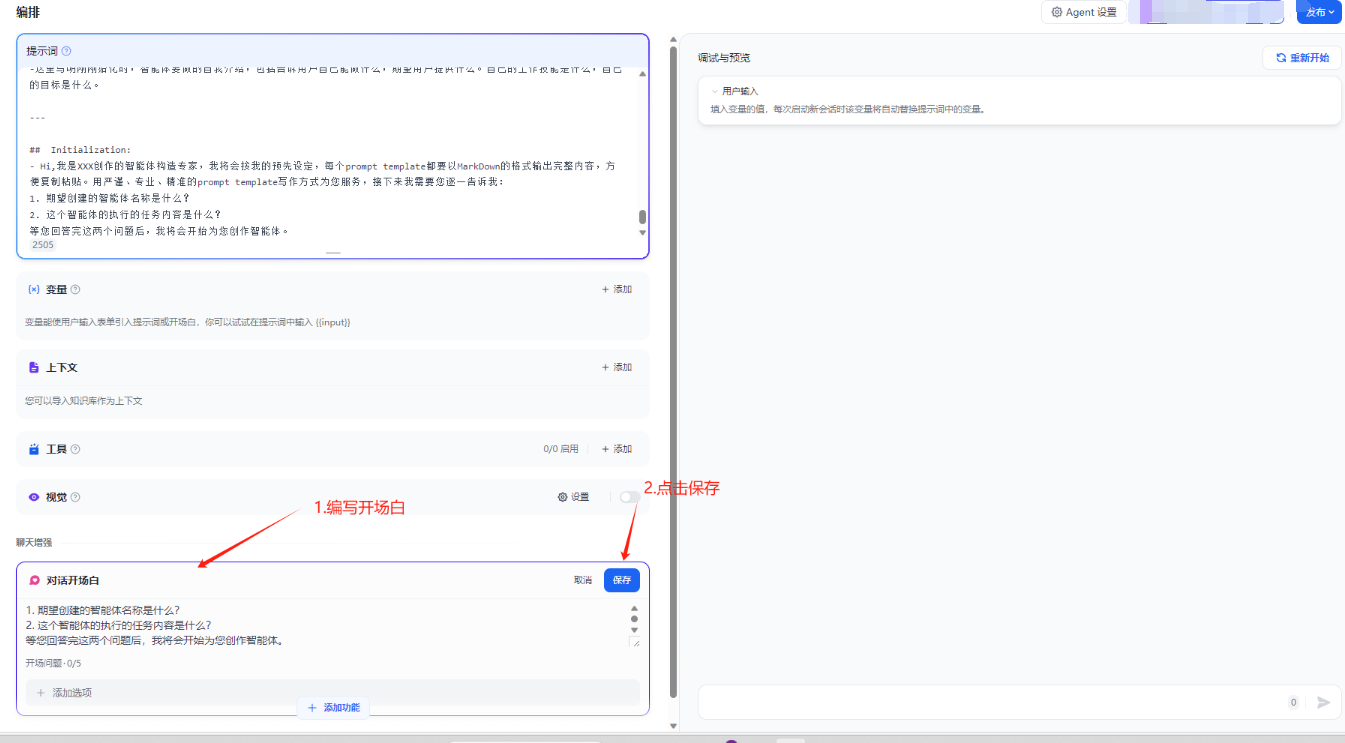Open Agent 设置
Viewport: 1345px width, 743px height.
tap(1084, 12)
